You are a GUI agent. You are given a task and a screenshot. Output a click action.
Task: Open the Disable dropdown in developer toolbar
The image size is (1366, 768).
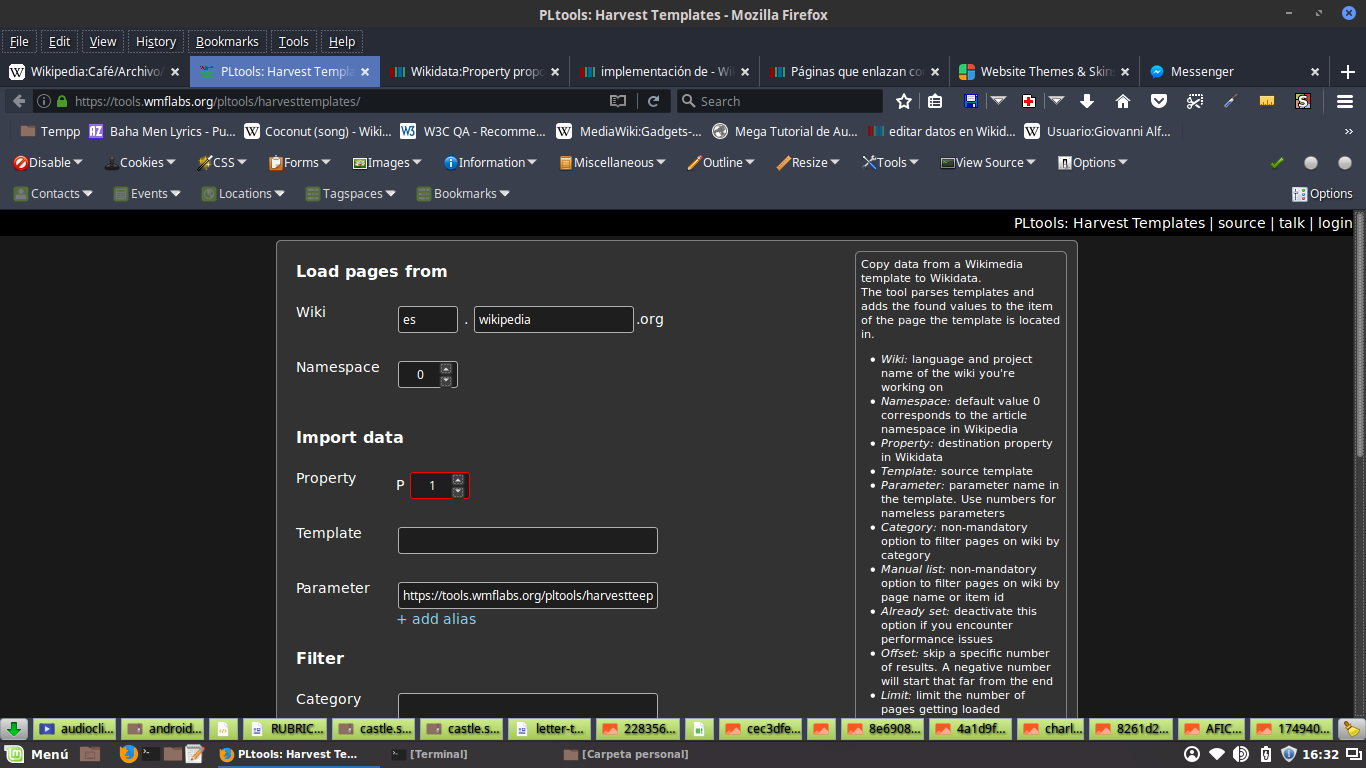tap(48, 163)
